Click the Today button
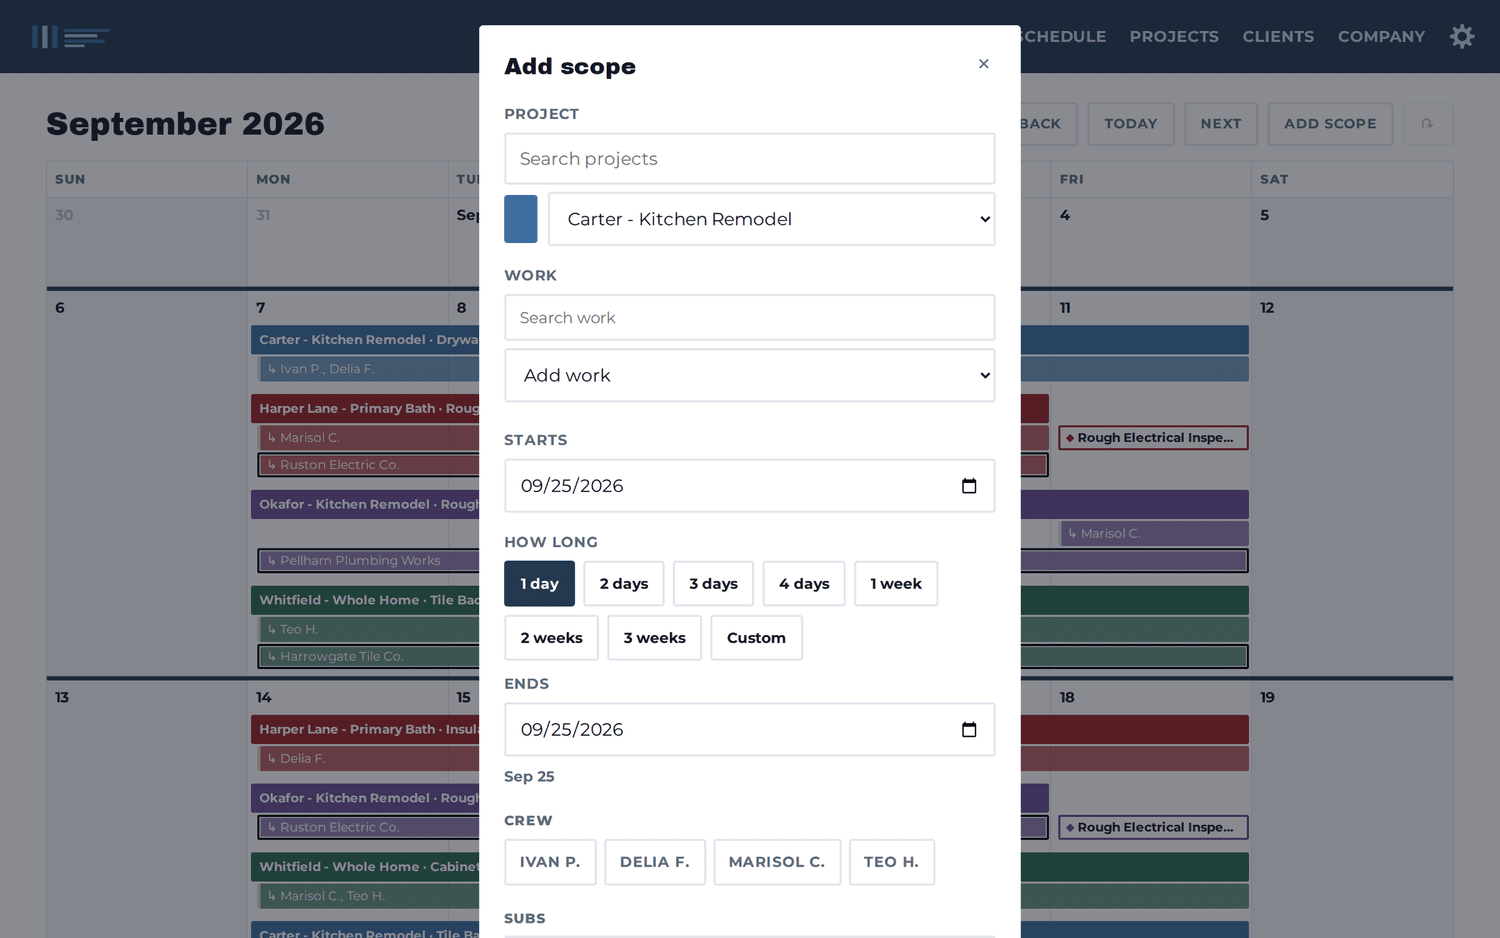1500x938 pixels. click(x=1131, y=124)
